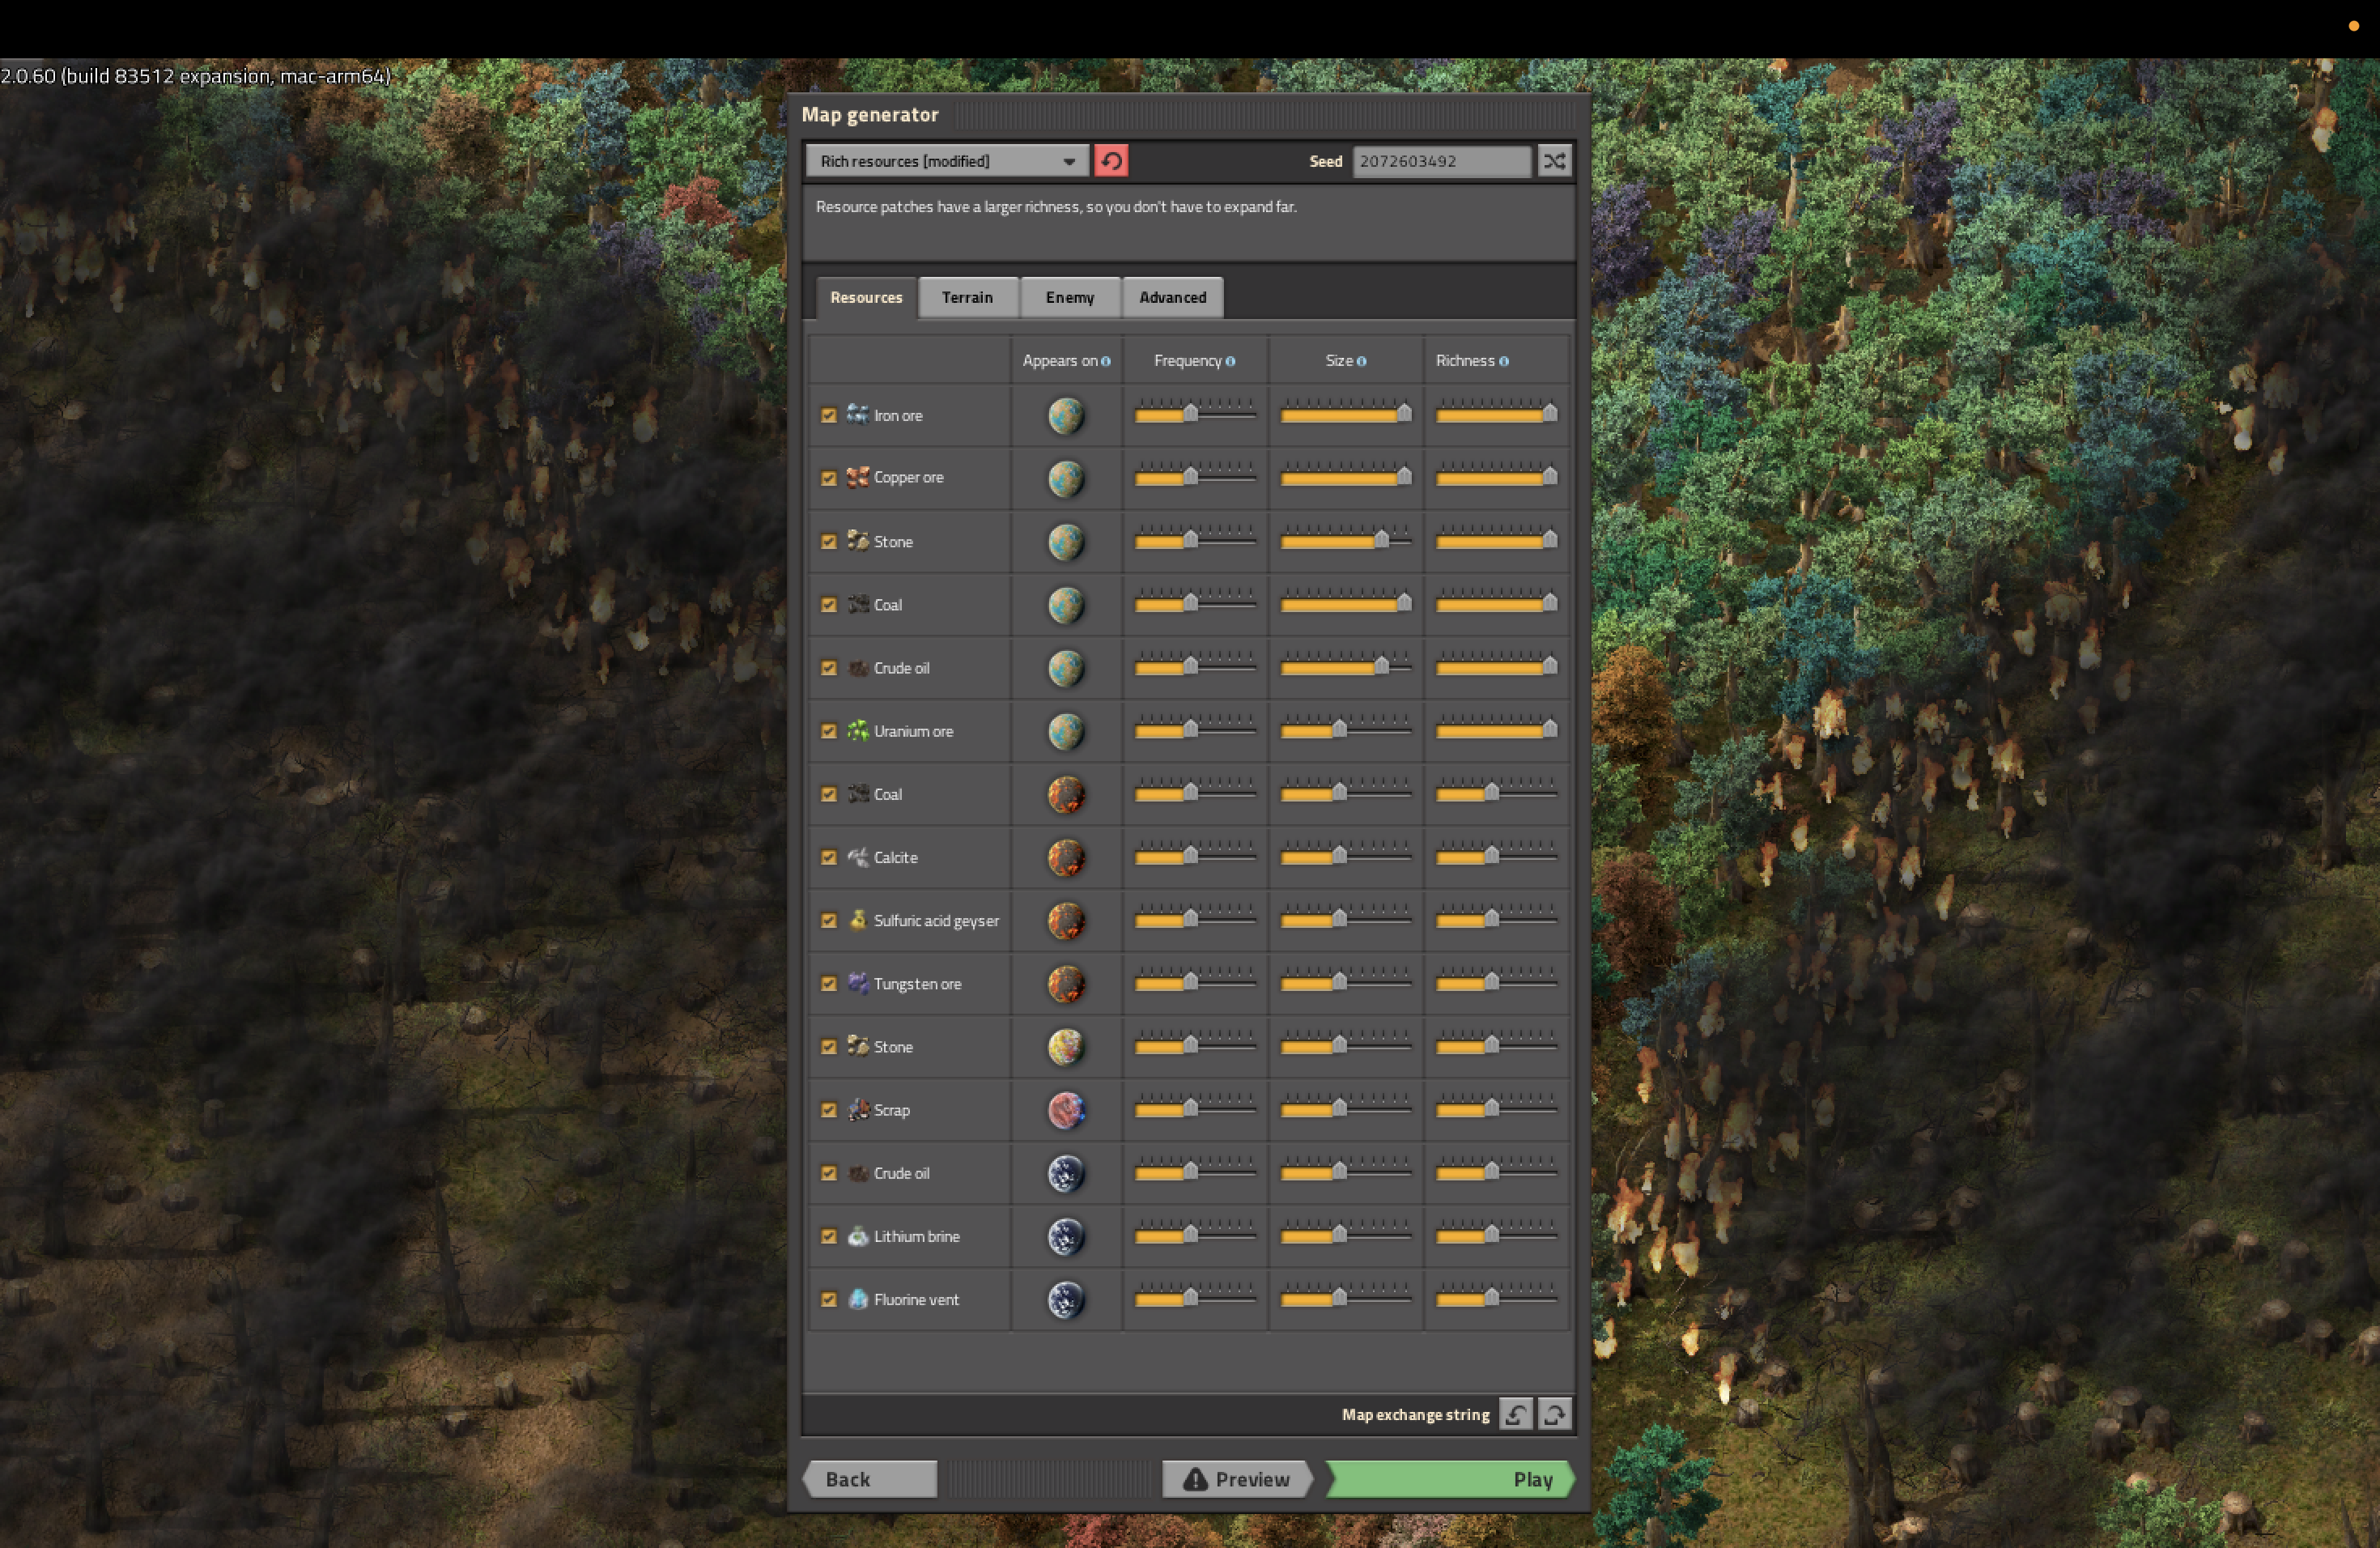The height and width of the screenshot is (1548, 2380).
Task: Export map exchange string icon
Action: pos(1554,1414)
